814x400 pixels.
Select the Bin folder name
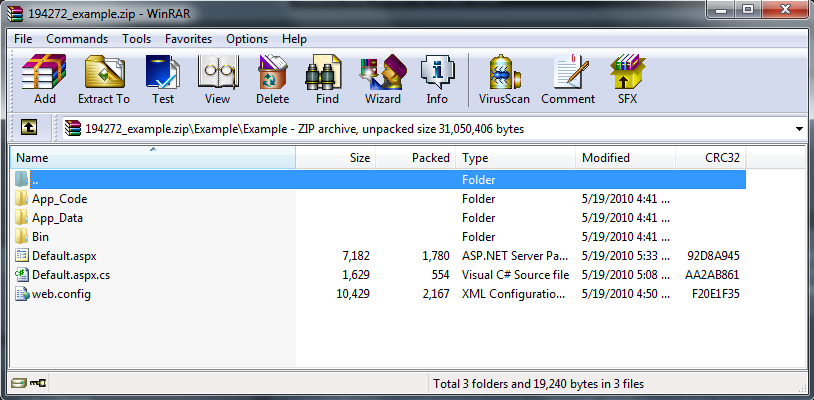coord(40,237)
